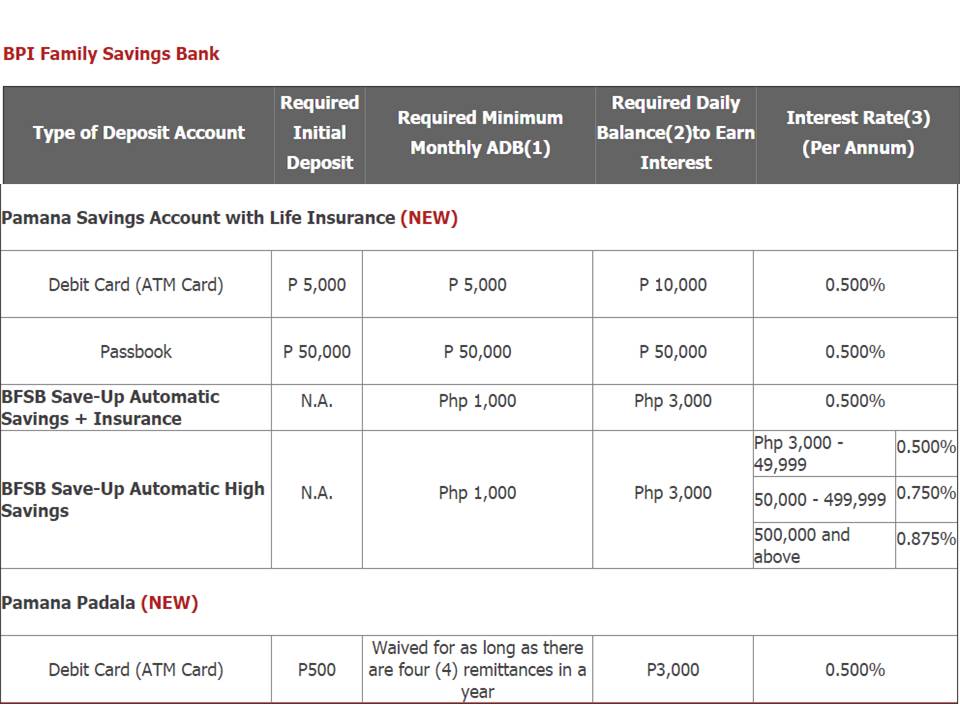
Task: Select the P500 initial deposit cell
Action: (x=317, y=670)
